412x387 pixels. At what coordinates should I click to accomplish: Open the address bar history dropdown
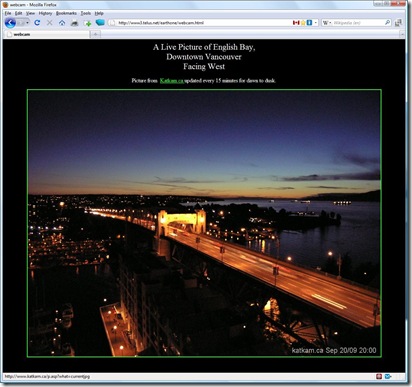point(316,23)
